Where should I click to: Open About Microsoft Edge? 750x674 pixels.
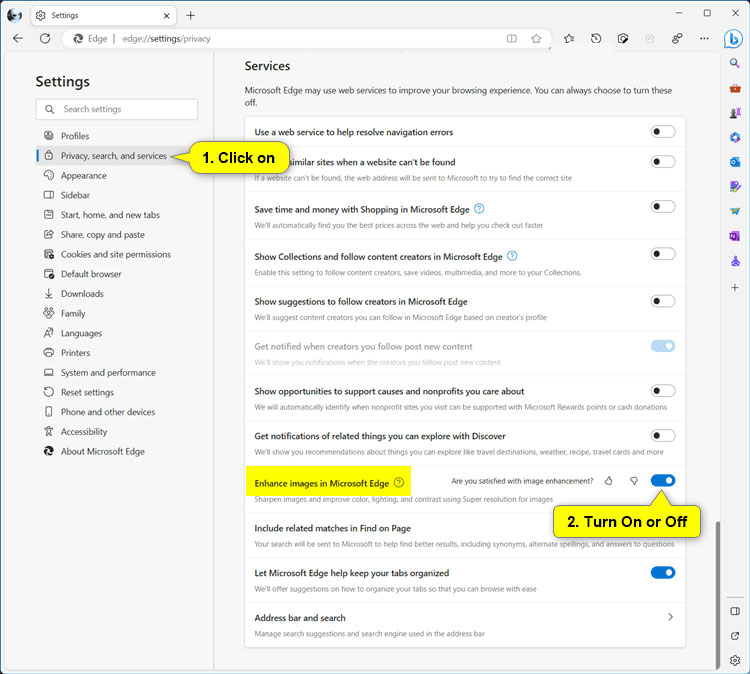point(118,451)
